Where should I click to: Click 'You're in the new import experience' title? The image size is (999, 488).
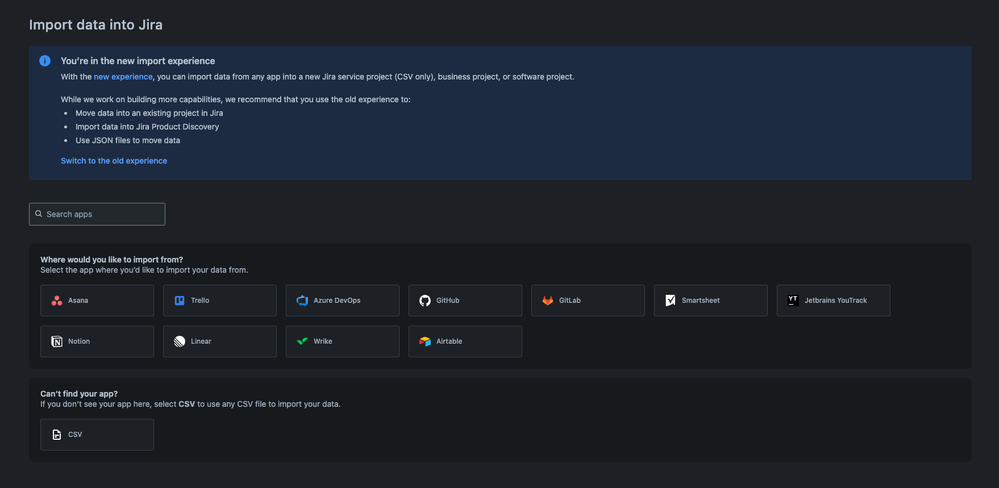[138, 61]
